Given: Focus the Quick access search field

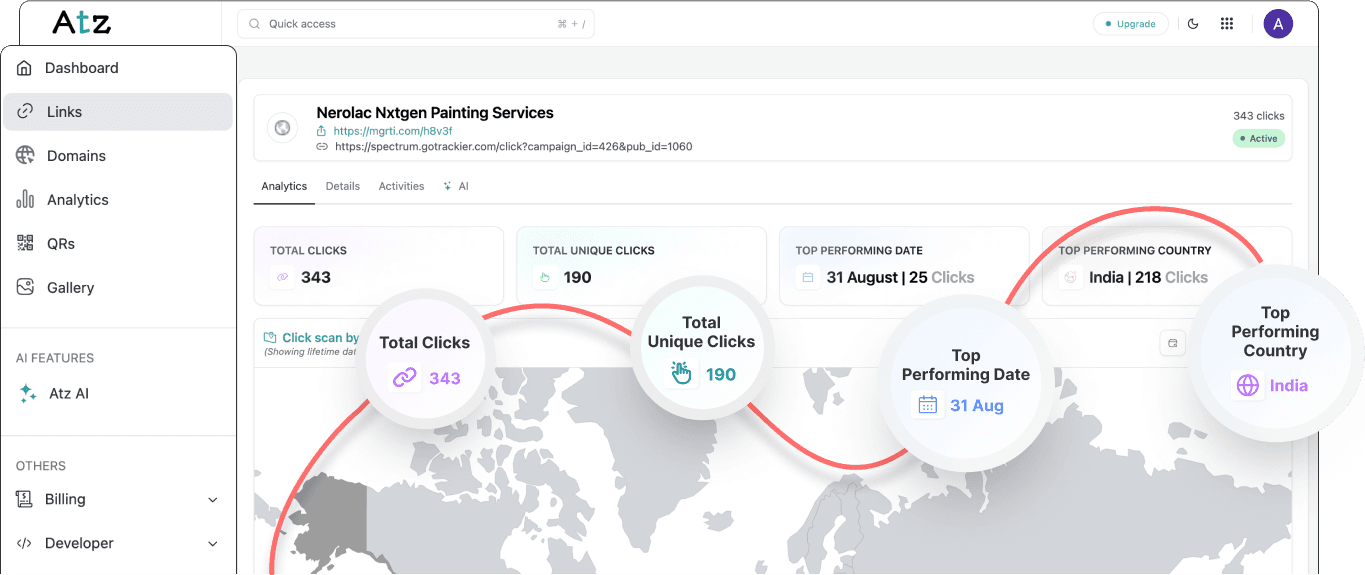Looking at the screenshot, I should pyautogui.click(x=416, y=24).
